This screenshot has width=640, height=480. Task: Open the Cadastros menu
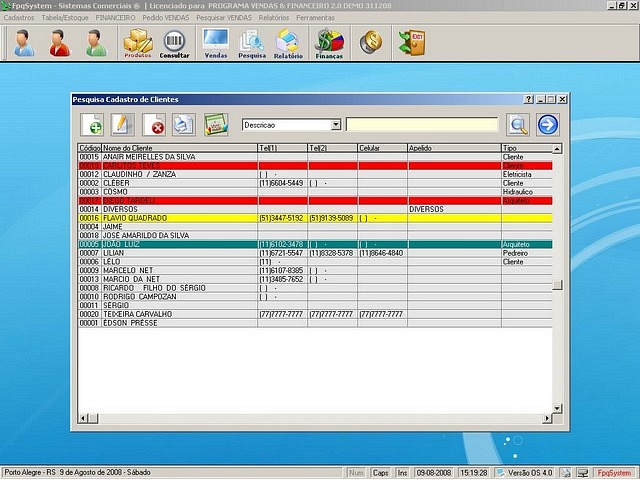(19, 18)
